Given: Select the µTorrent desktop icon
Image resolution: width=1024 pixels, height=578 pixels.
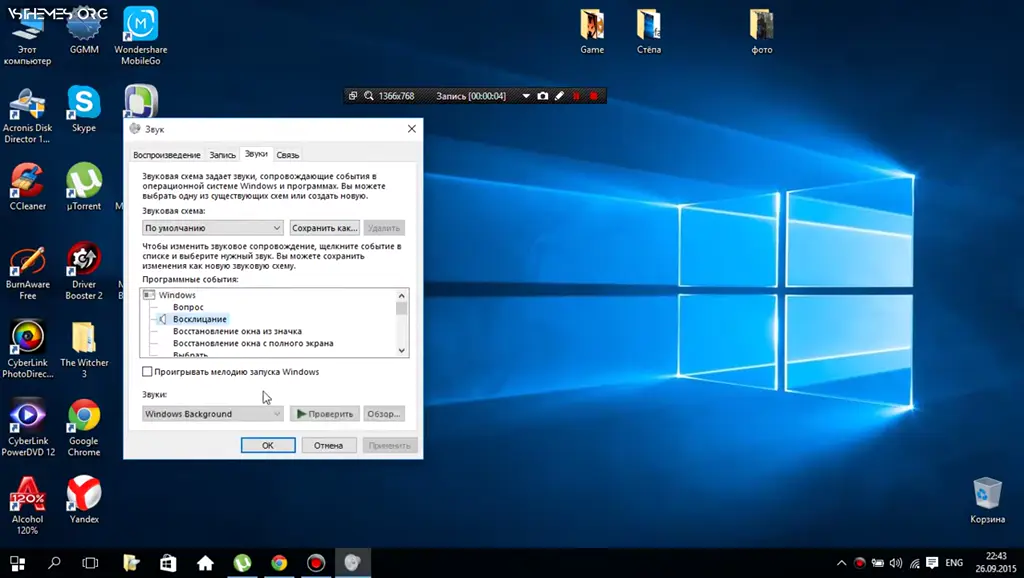Looking at the screenshot, I should tap(84, 188).
